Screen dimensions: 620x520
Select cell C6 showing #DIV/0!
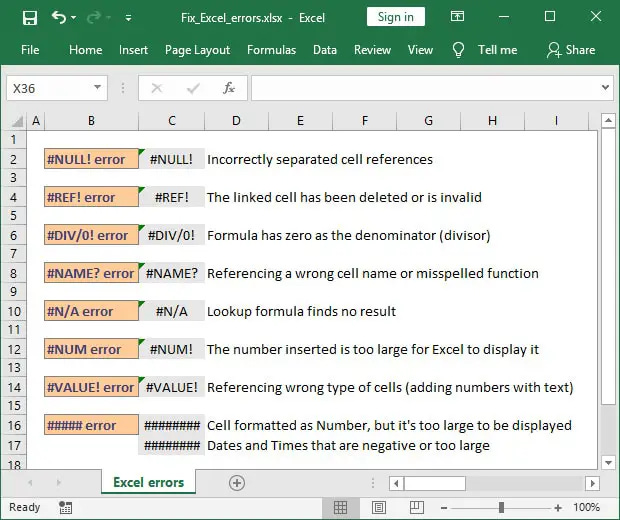pyautogui.click(x=172, y=235)
